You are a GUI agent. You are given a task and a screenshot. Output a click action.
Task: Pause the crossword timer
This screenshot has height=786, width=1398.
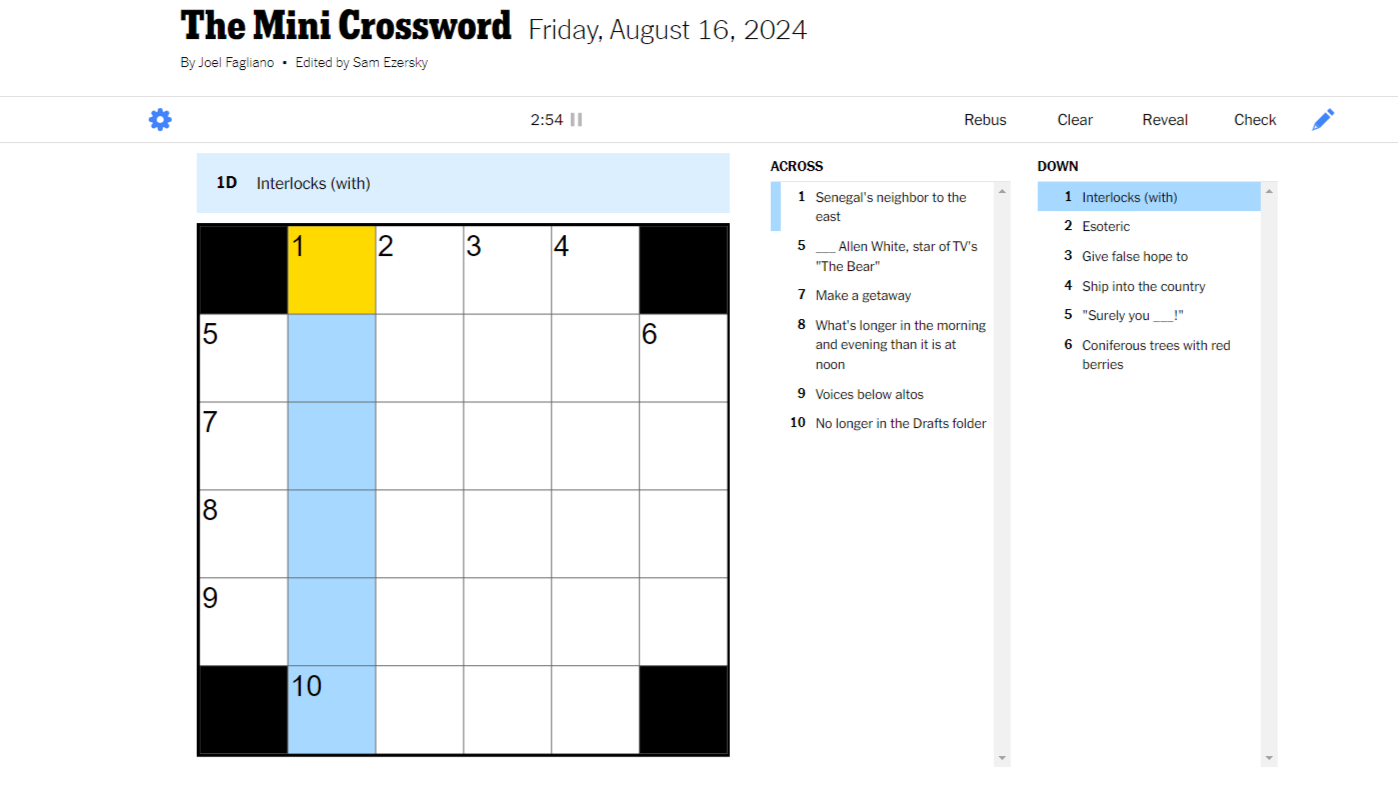pyautogui.click(x=576, y=119)
